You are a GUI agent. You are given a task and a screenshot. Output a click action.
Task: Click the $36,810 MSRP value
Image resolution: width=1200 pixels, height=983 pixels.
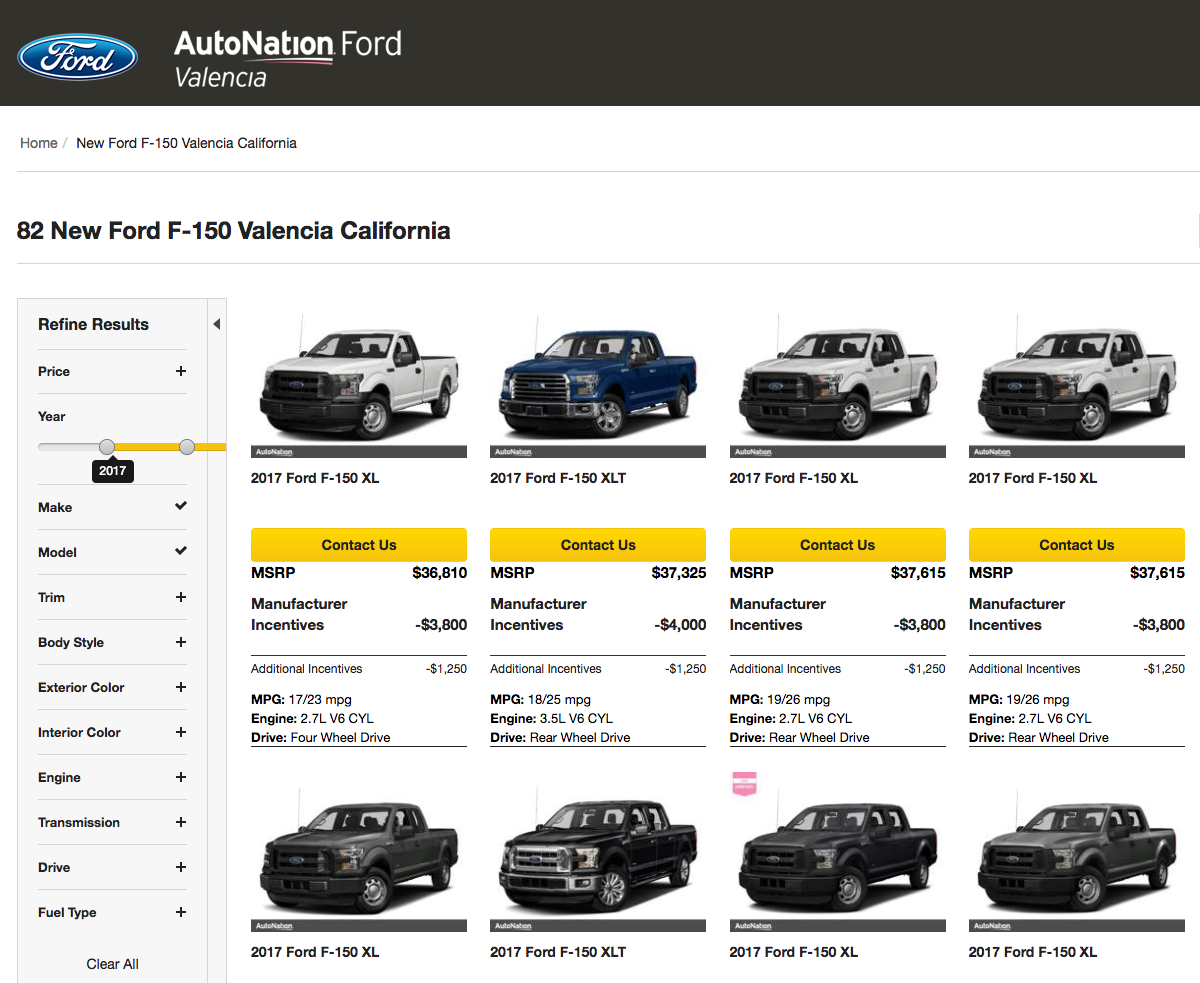(439, 573)
